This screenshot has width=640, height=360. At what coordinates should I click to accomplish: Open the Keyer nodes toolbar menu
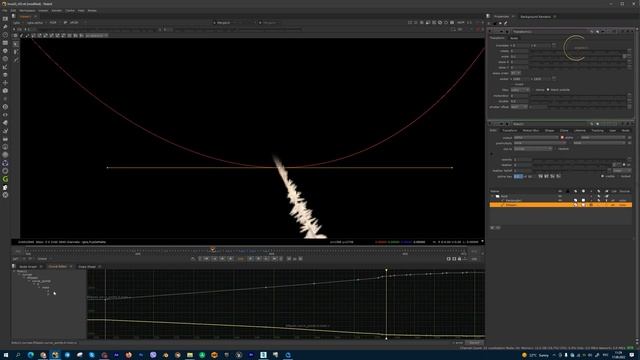(x=5, y=67)
